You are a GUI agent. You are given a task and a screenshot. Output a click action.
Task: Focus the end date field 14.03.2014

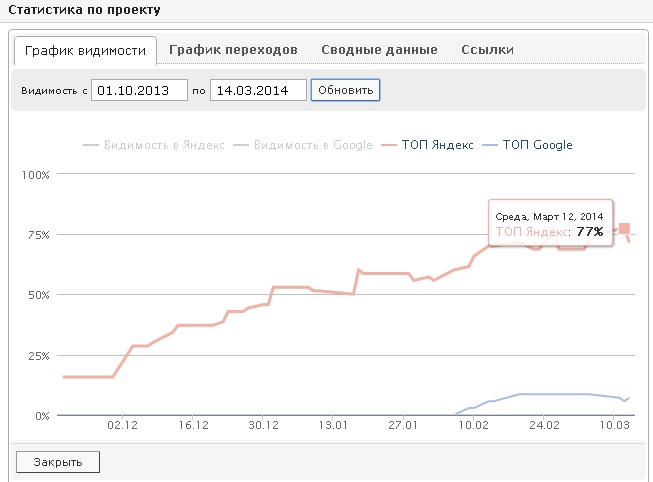pyautogui.click(x=257, y=90)
